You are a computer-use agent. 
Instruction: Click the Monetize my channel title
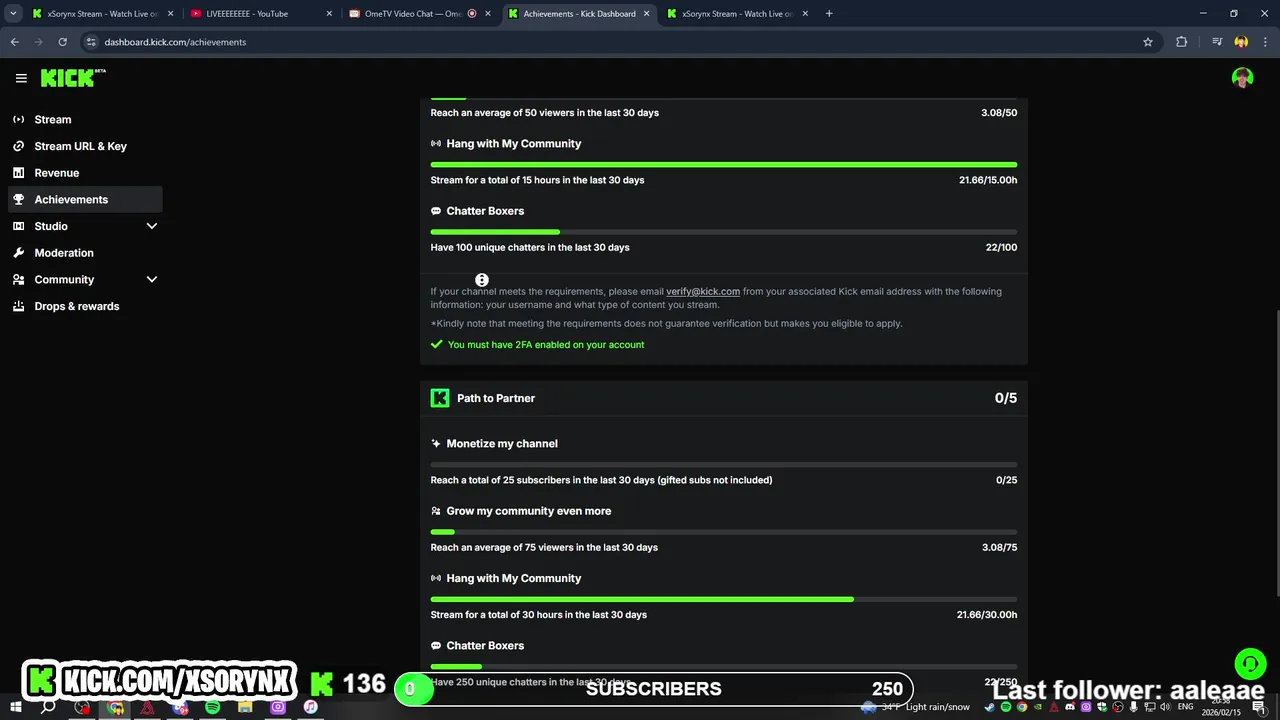tap(502, 443)
